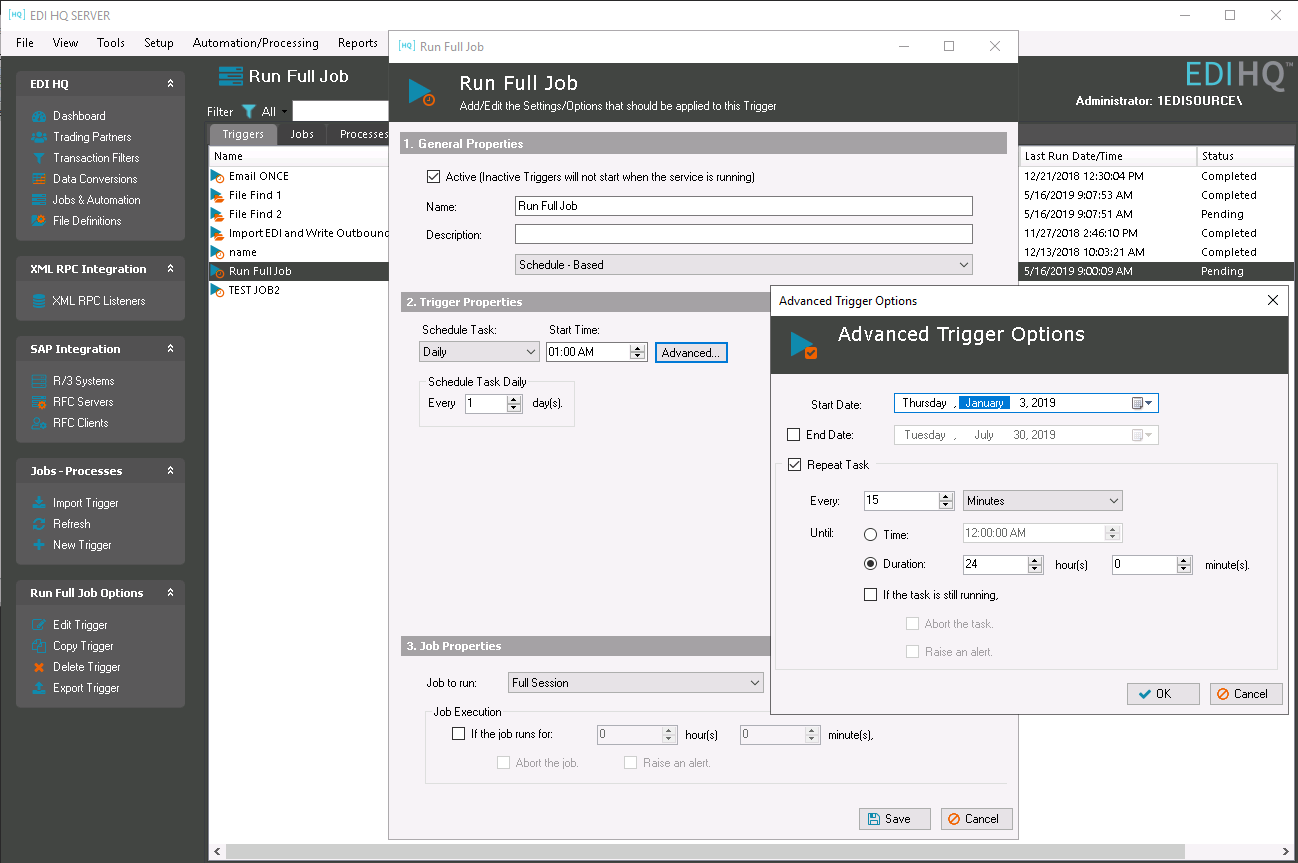Viewport: 1298px width, 863px height.
Task: Click Save in Run Full Job dialog
Action: tap(894, 819)
